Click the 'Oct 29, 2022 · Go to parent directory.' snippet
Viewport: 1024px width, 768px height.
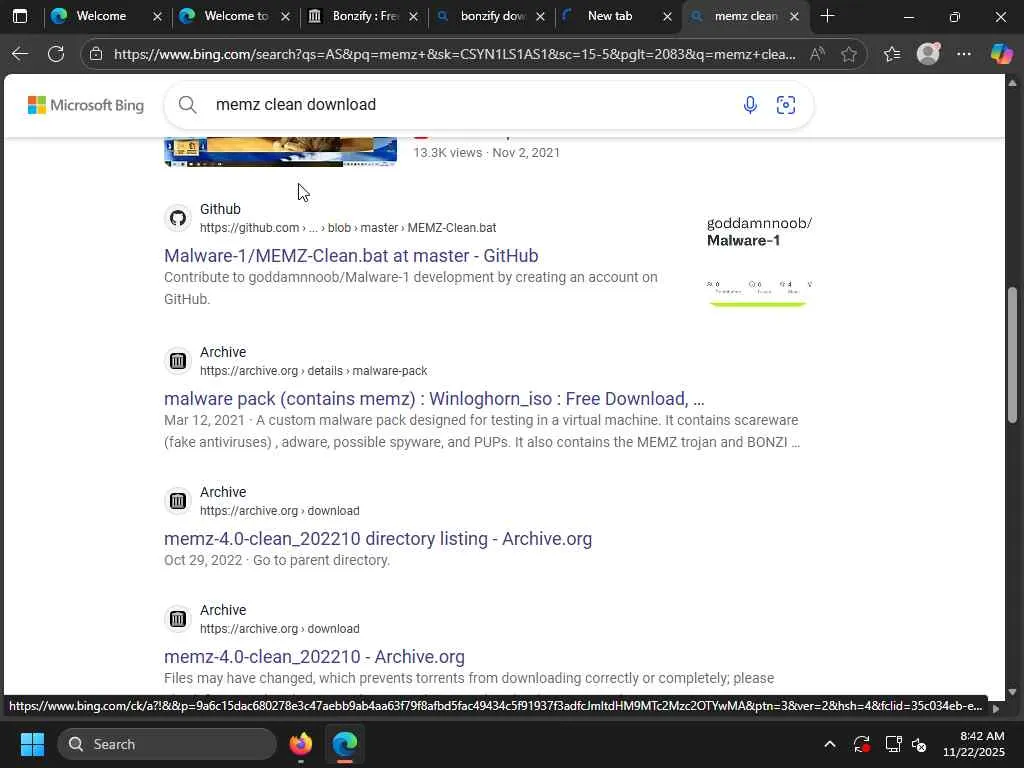[x=277, y=560]
